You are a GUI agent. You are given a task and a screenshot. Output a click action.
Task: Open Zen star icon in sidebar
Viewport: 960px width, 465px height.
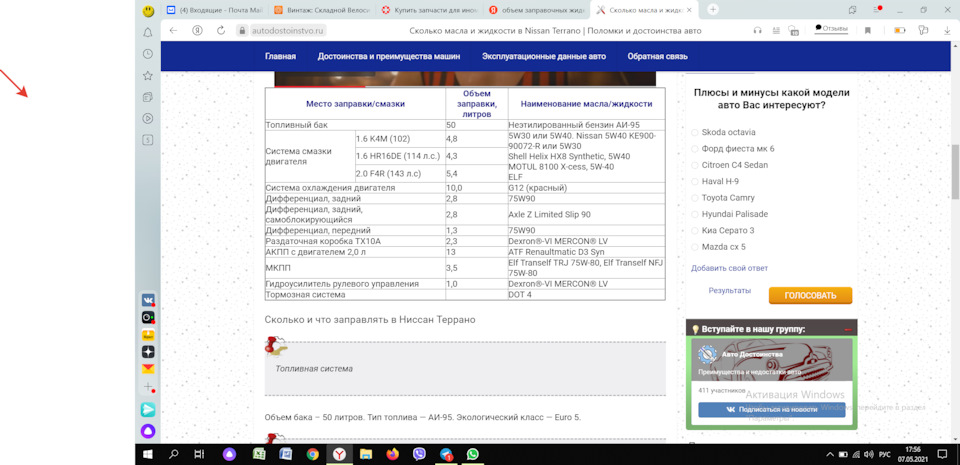click(148, 352)
